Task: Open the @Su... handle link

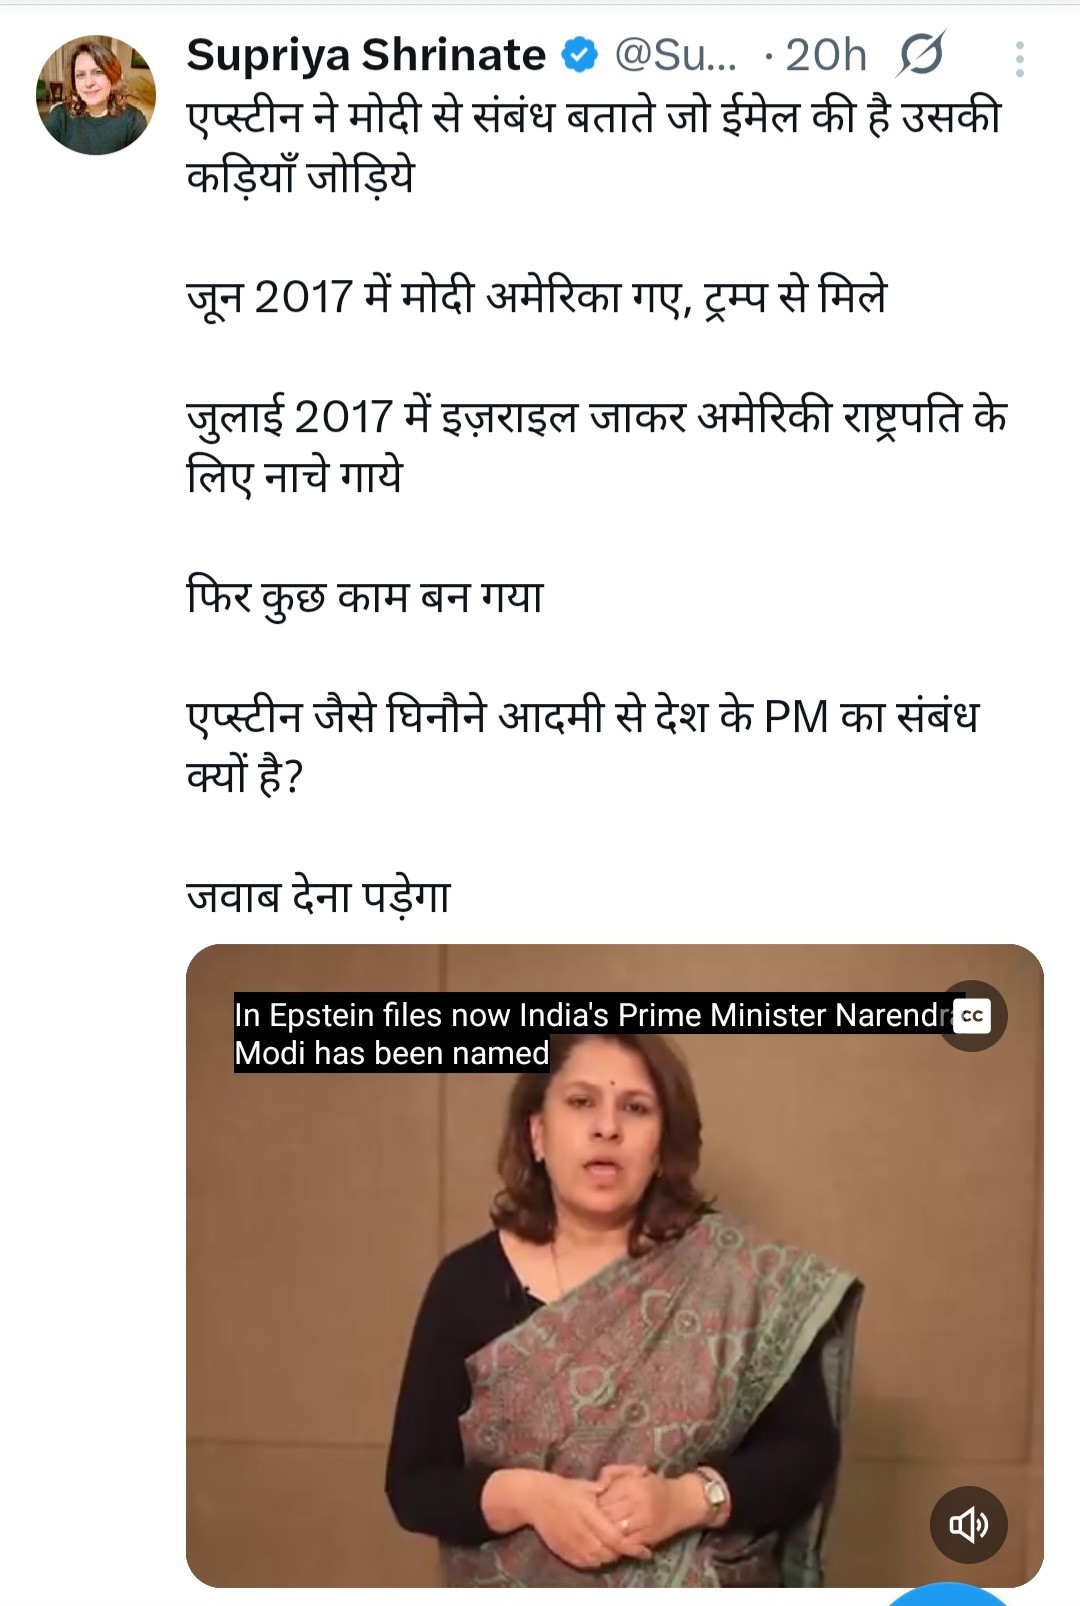Action: pos(675,55)
